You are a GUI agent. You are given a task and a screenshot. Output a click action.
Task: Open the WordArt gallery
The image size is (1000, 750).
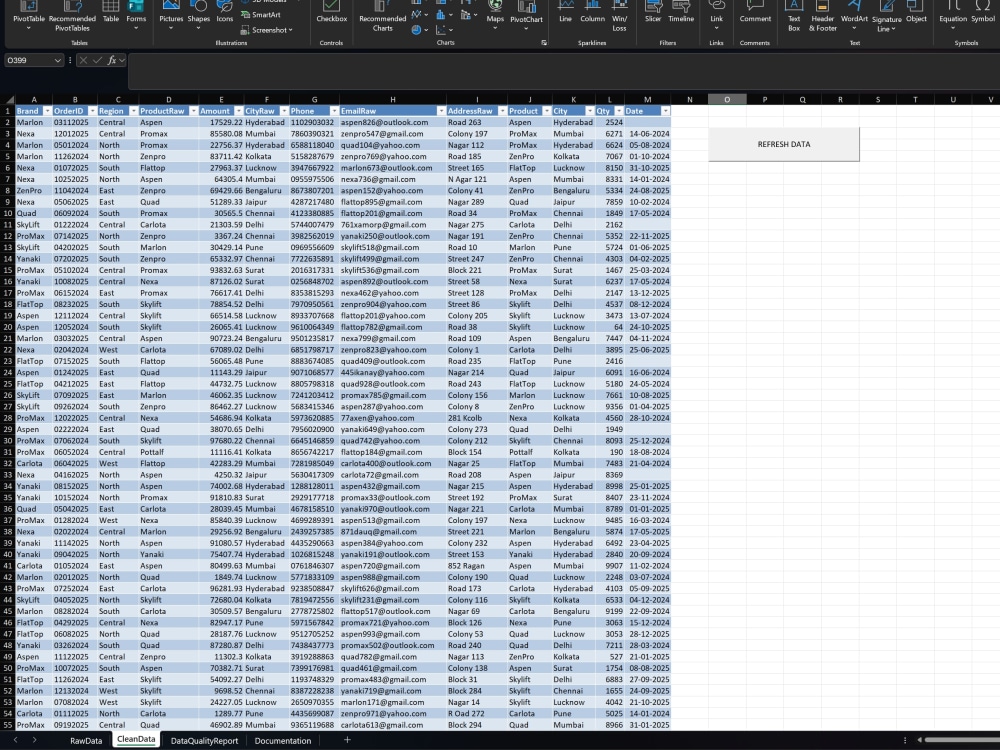click(x=854, y=15)
